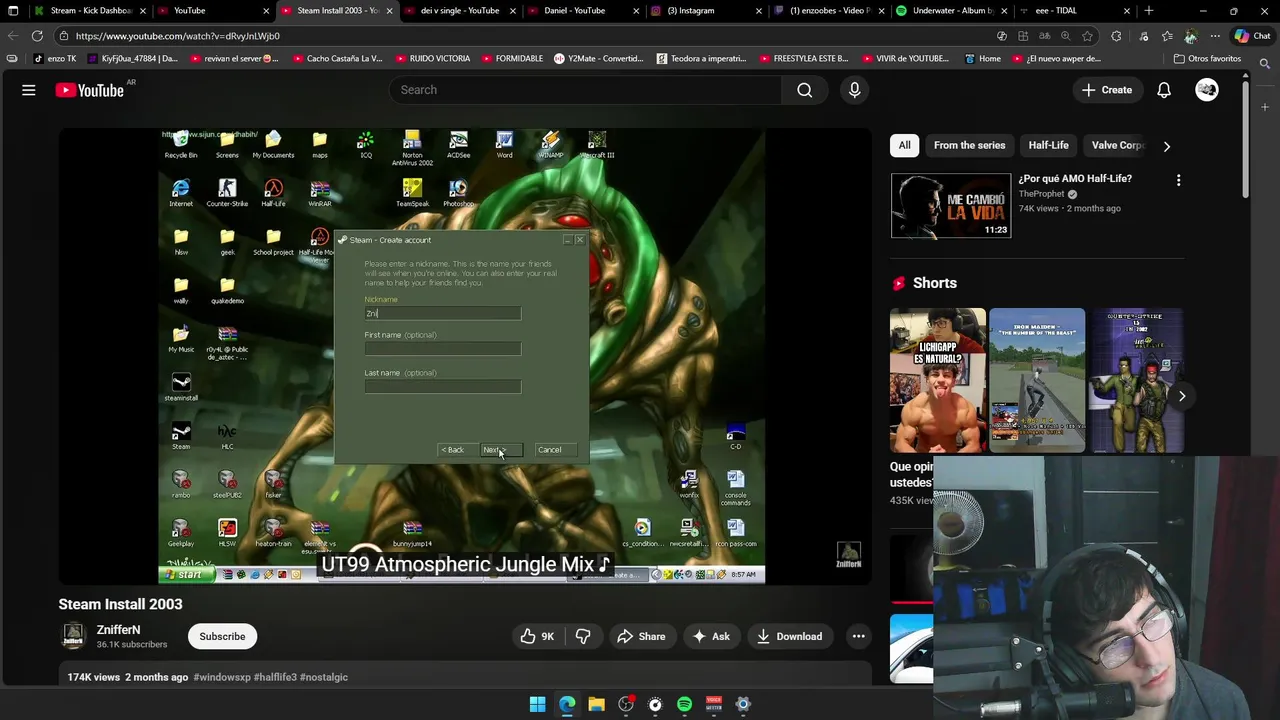
Task: Go back in the browser
Action: [13, 36]
